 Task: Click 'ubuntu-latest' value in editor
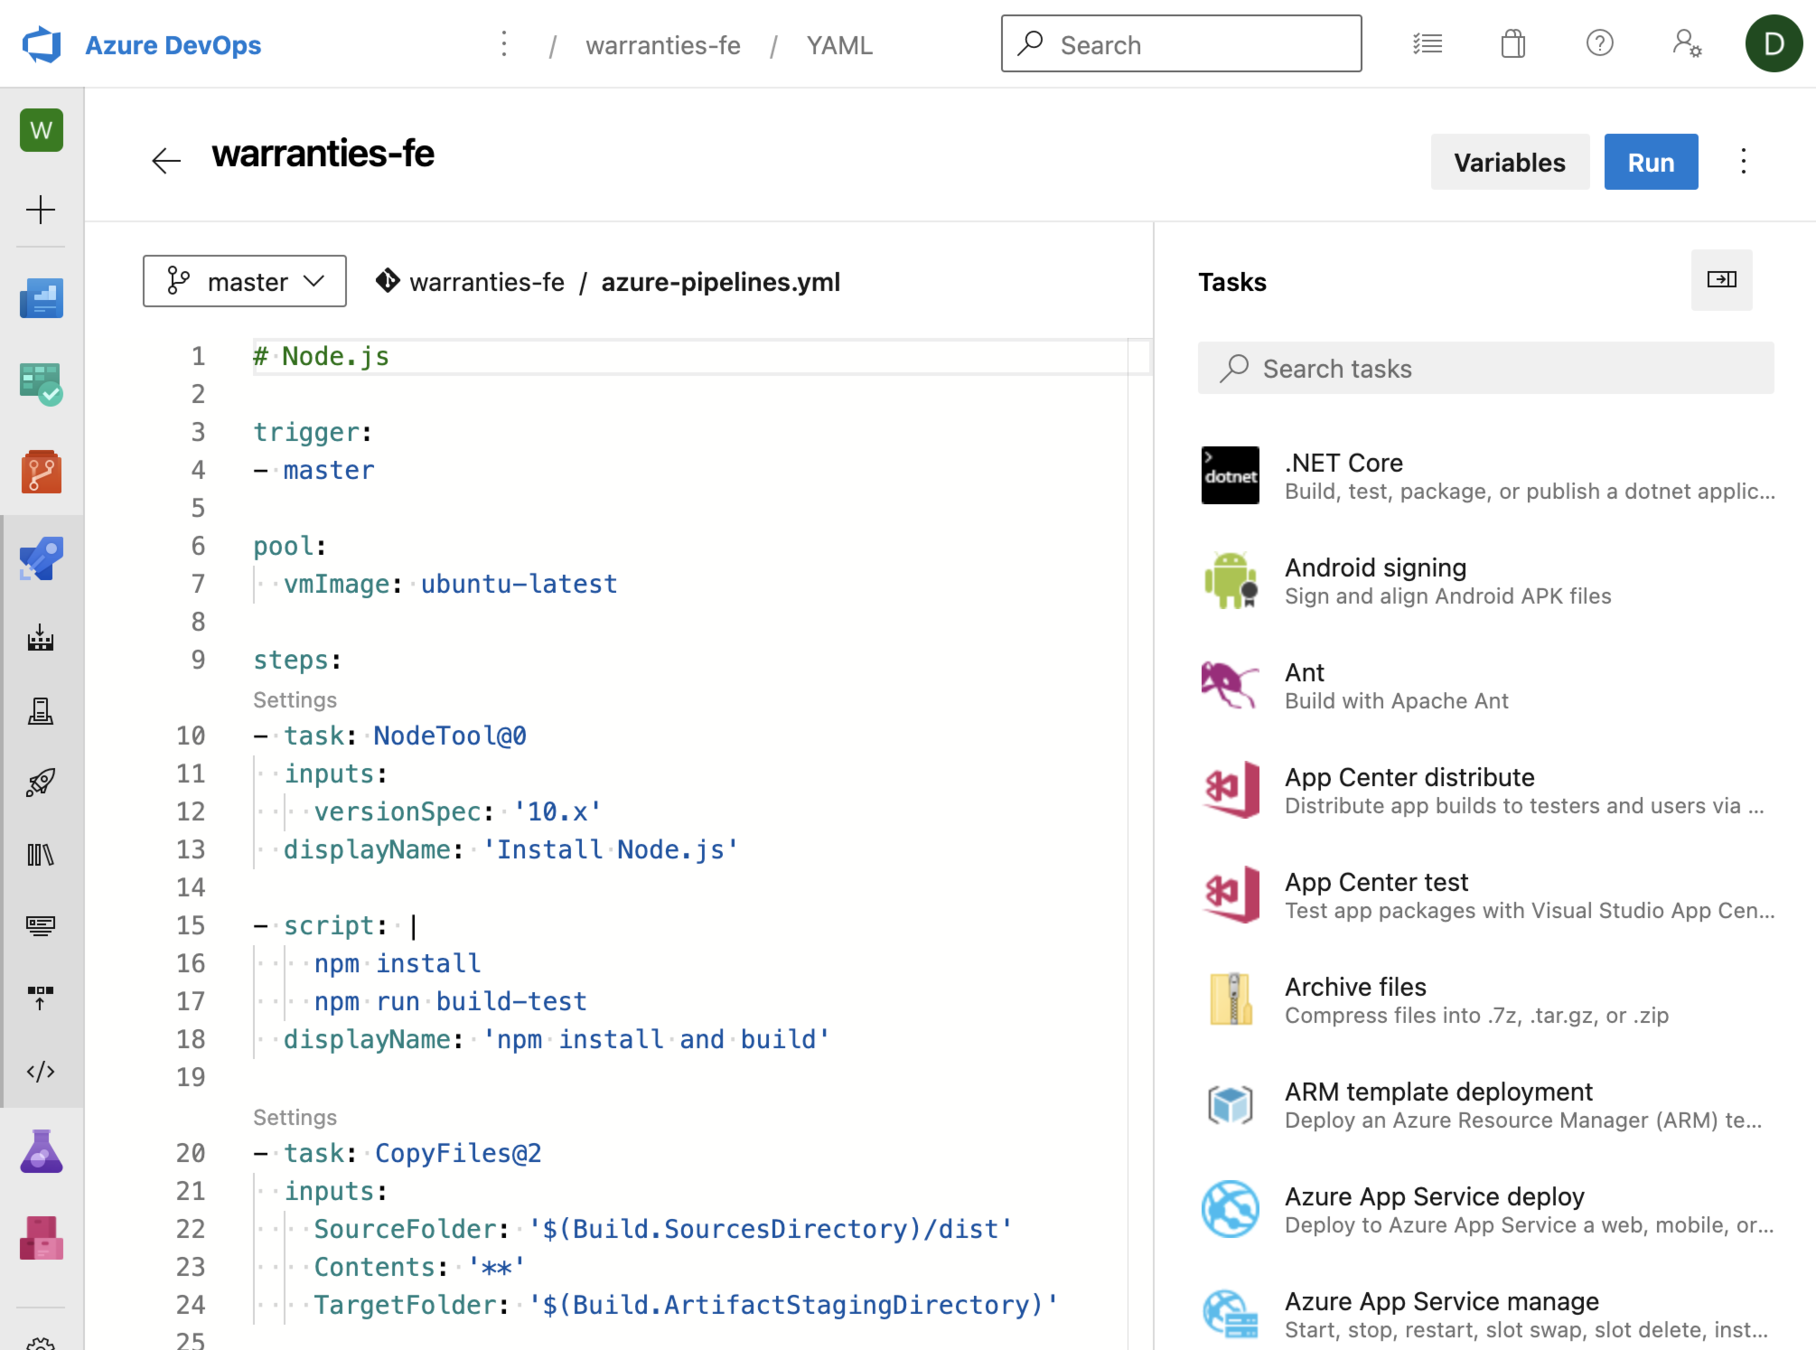(518, 584)
